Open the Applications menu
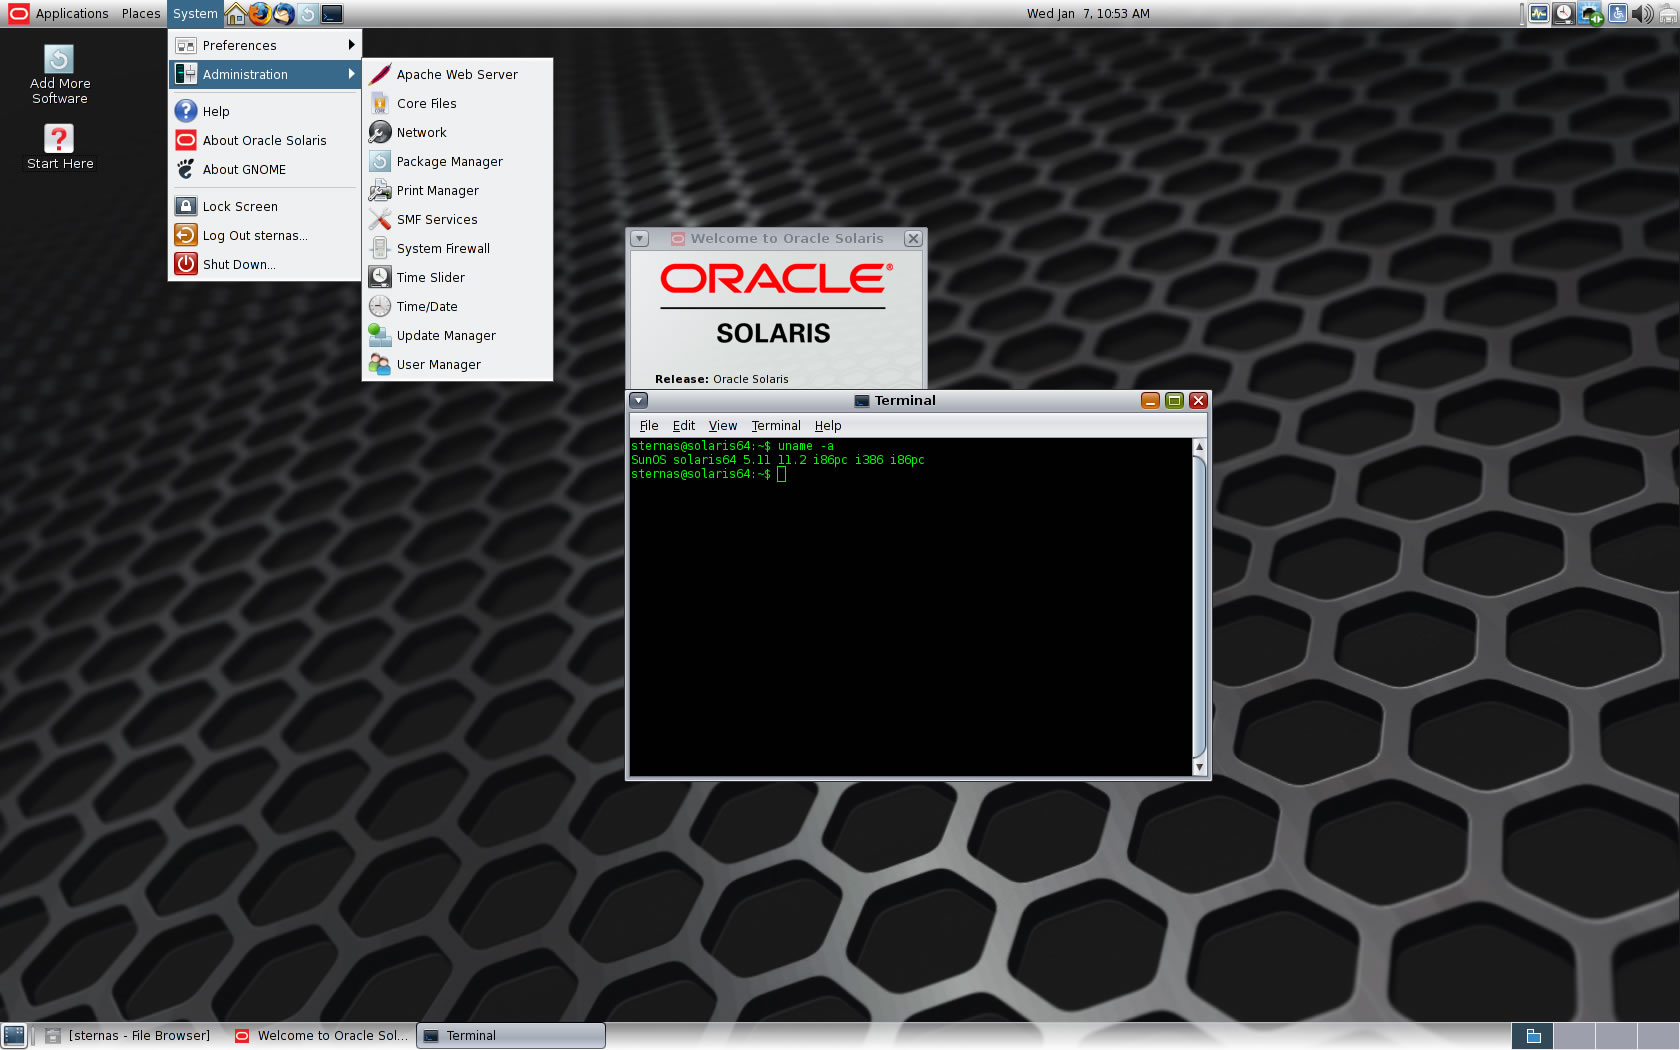Image resolution: width=1680 pixels, height=1050 pixels. pyautogui.click(x=59, y=14)
